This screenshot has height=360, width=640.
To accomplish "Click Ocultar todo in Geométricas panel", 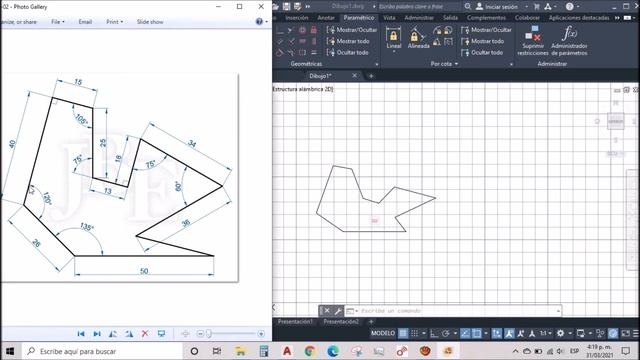I will (x=347, y=52).
